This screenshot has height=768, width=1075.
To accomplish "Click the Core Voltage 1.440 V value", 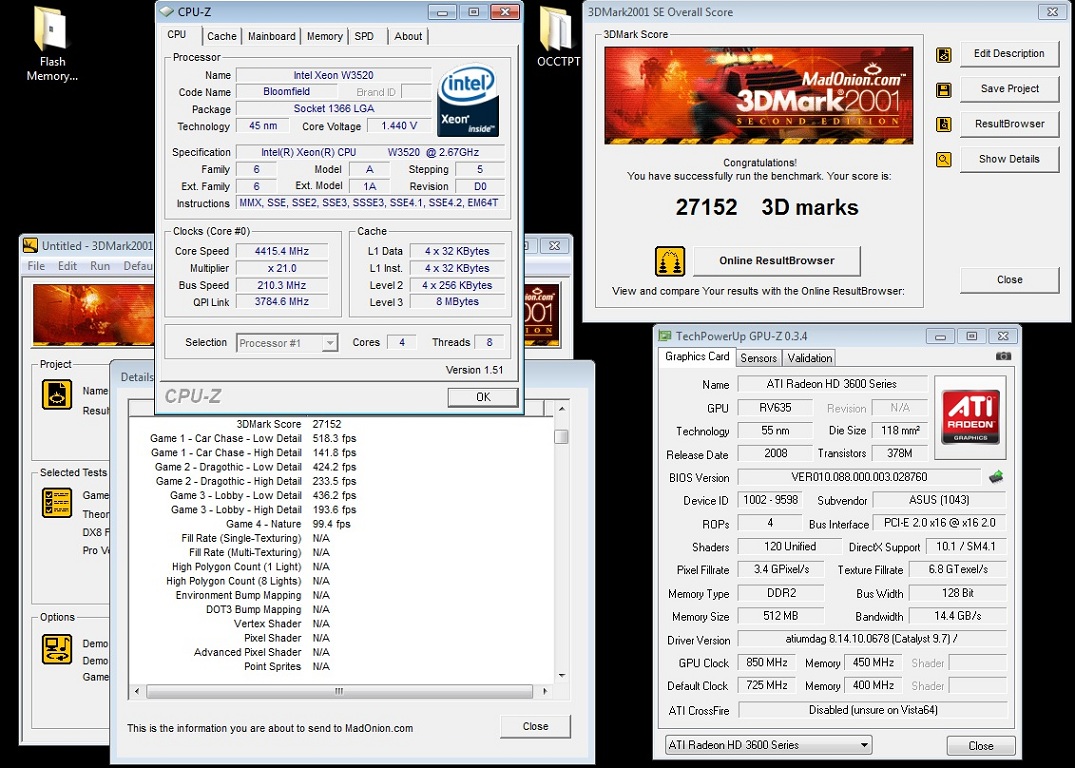I will pyautogui.click(x=399, y=126).
